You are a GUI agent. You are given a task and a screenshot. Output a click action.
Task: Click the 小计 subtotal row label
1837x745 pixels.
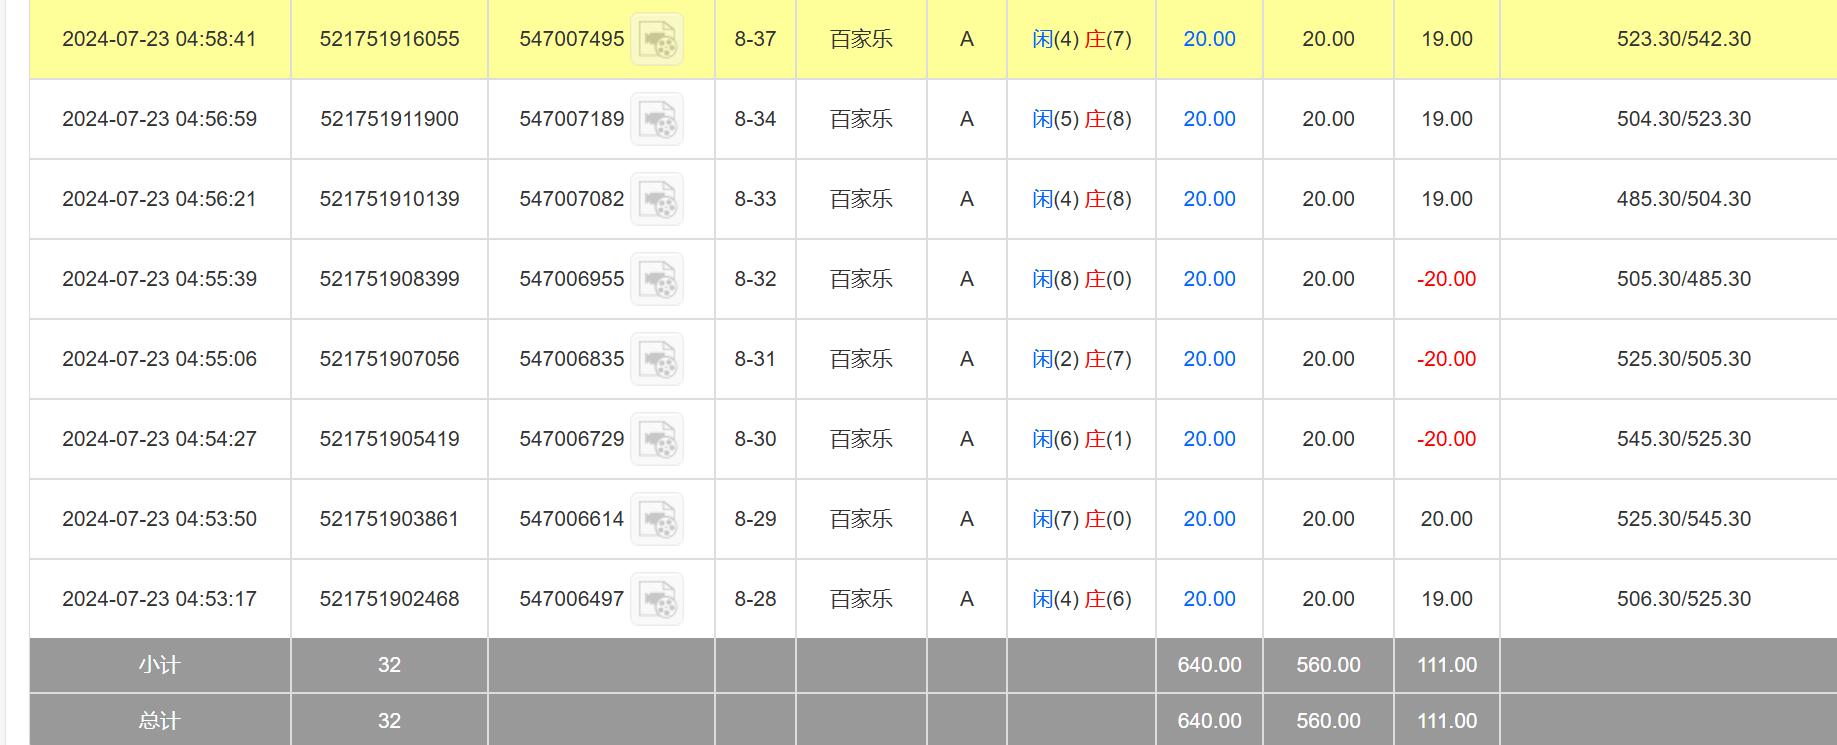159,665
